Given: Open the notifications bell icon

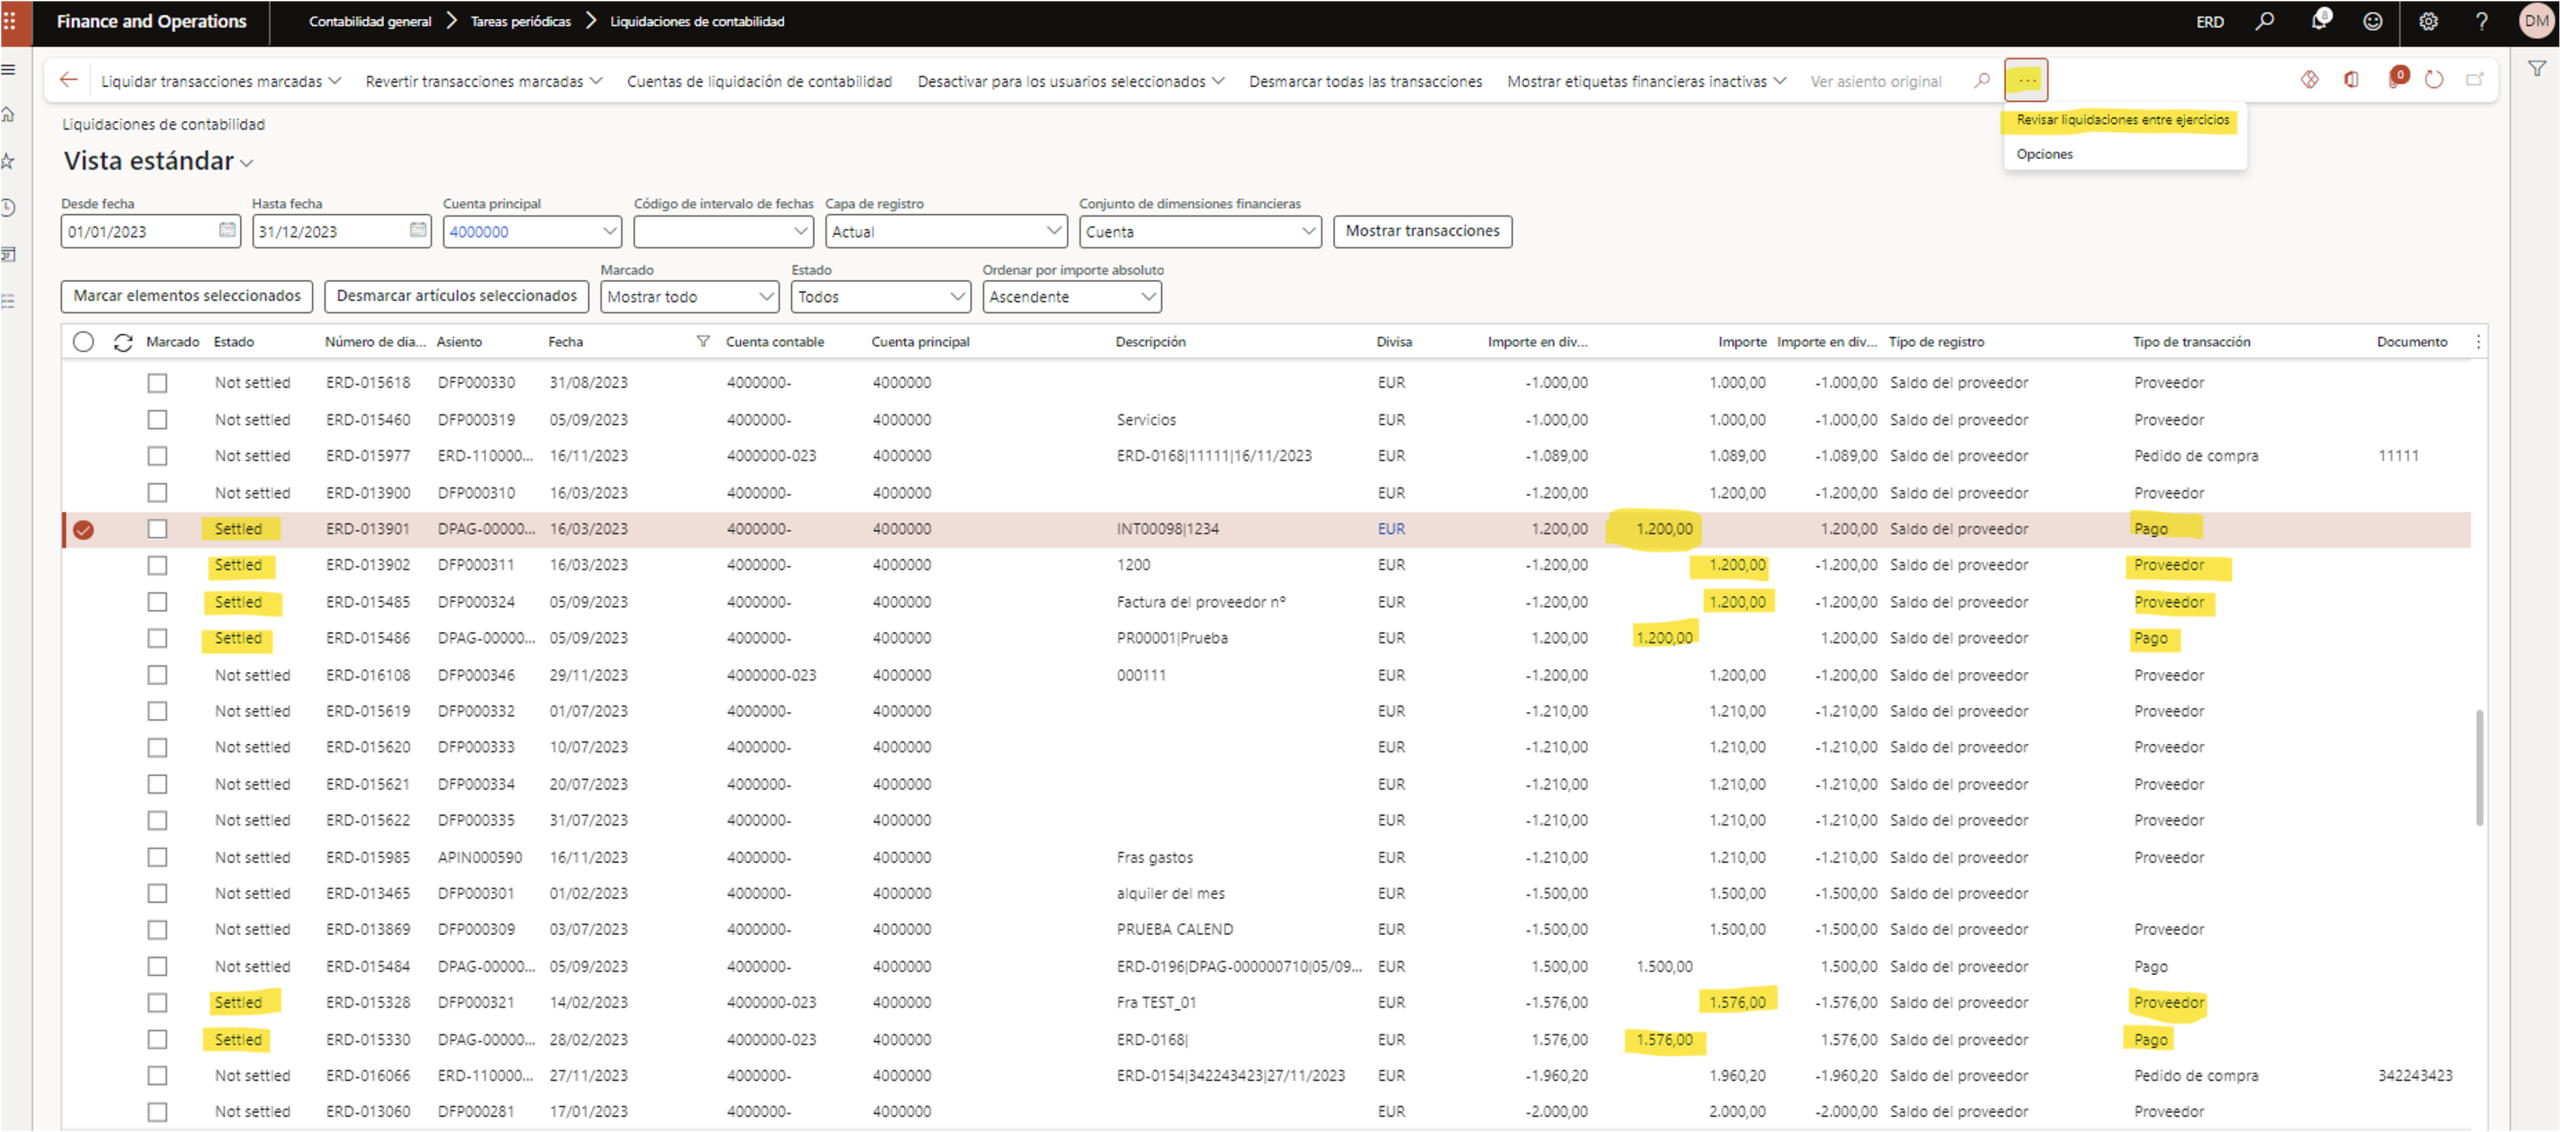Looking at the screenshot, I should pyautogui.click(x=2320, y=21).
